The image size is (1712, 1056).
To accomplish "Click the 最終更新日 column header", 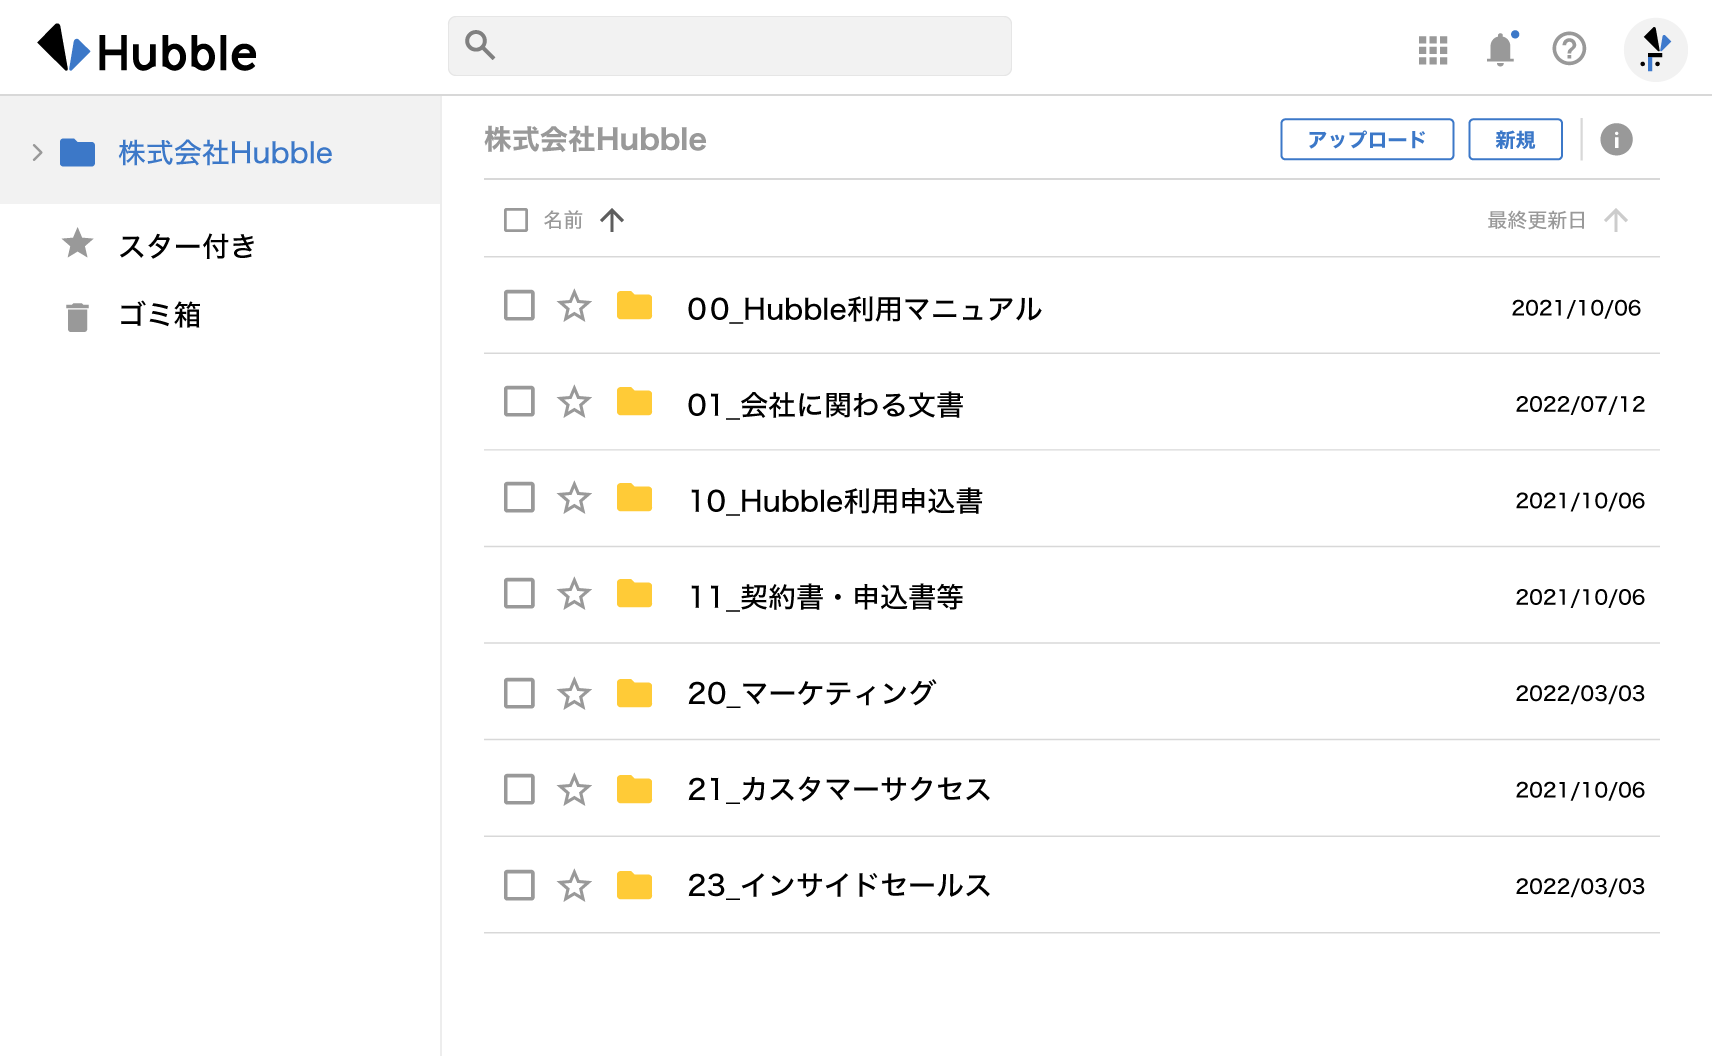I will tap(1536, 220).
